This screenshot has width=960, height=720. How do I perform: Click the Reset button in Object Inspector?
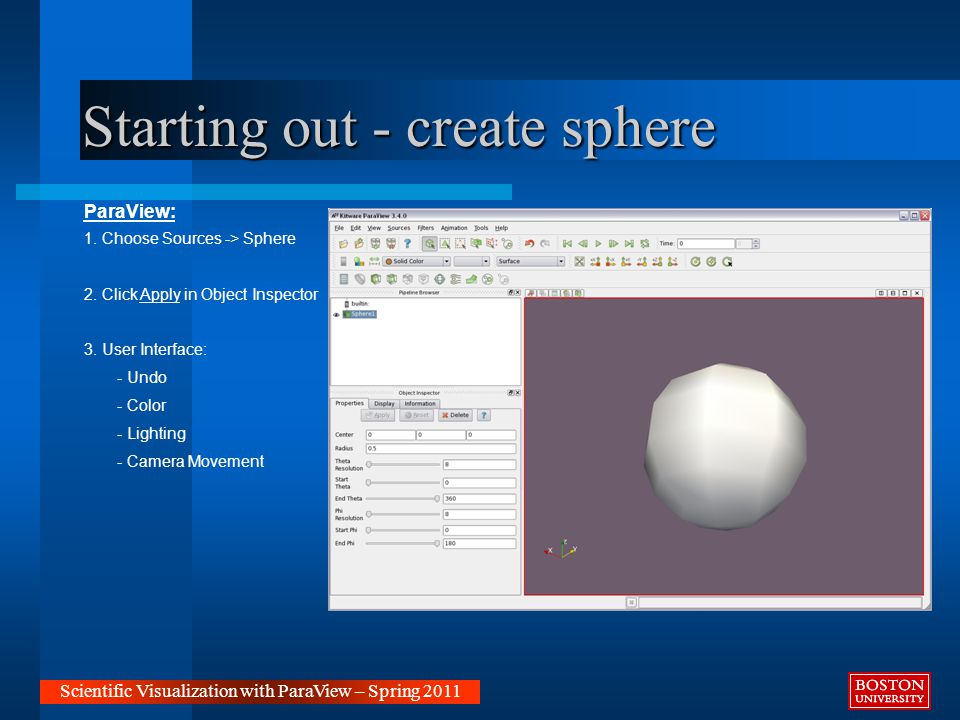(416, 415)
